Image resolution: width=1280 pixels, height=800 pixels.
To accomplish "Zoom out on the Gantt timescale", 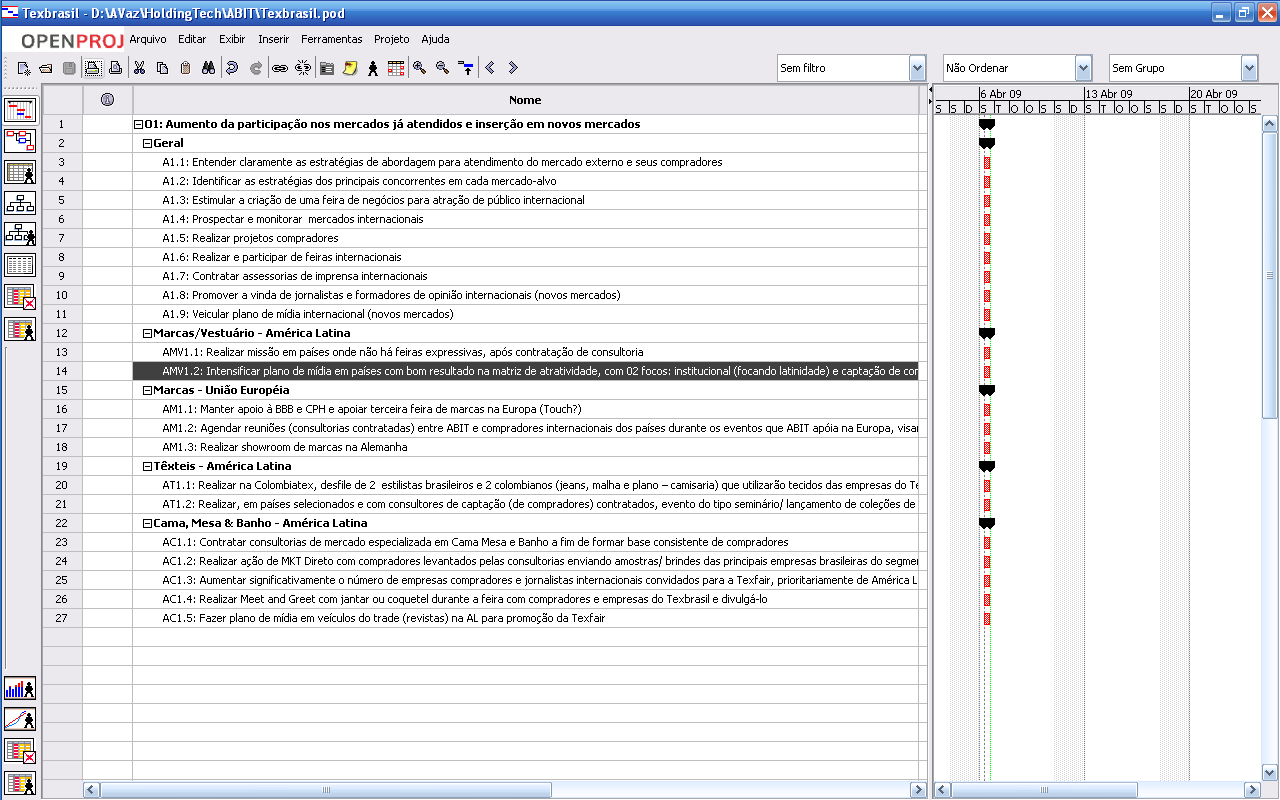I will coord(443,68).
